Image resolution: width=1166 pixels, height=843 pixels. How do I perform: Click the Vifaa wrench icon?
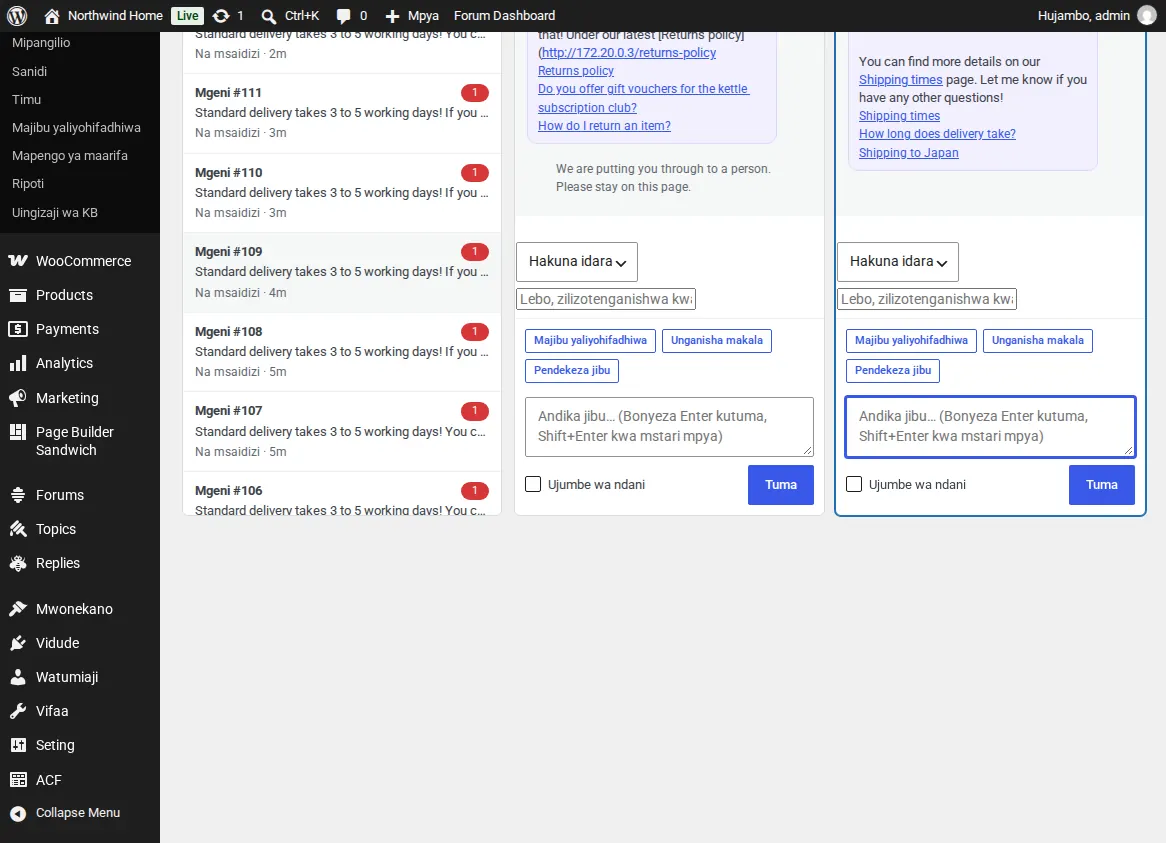[18, 711]
